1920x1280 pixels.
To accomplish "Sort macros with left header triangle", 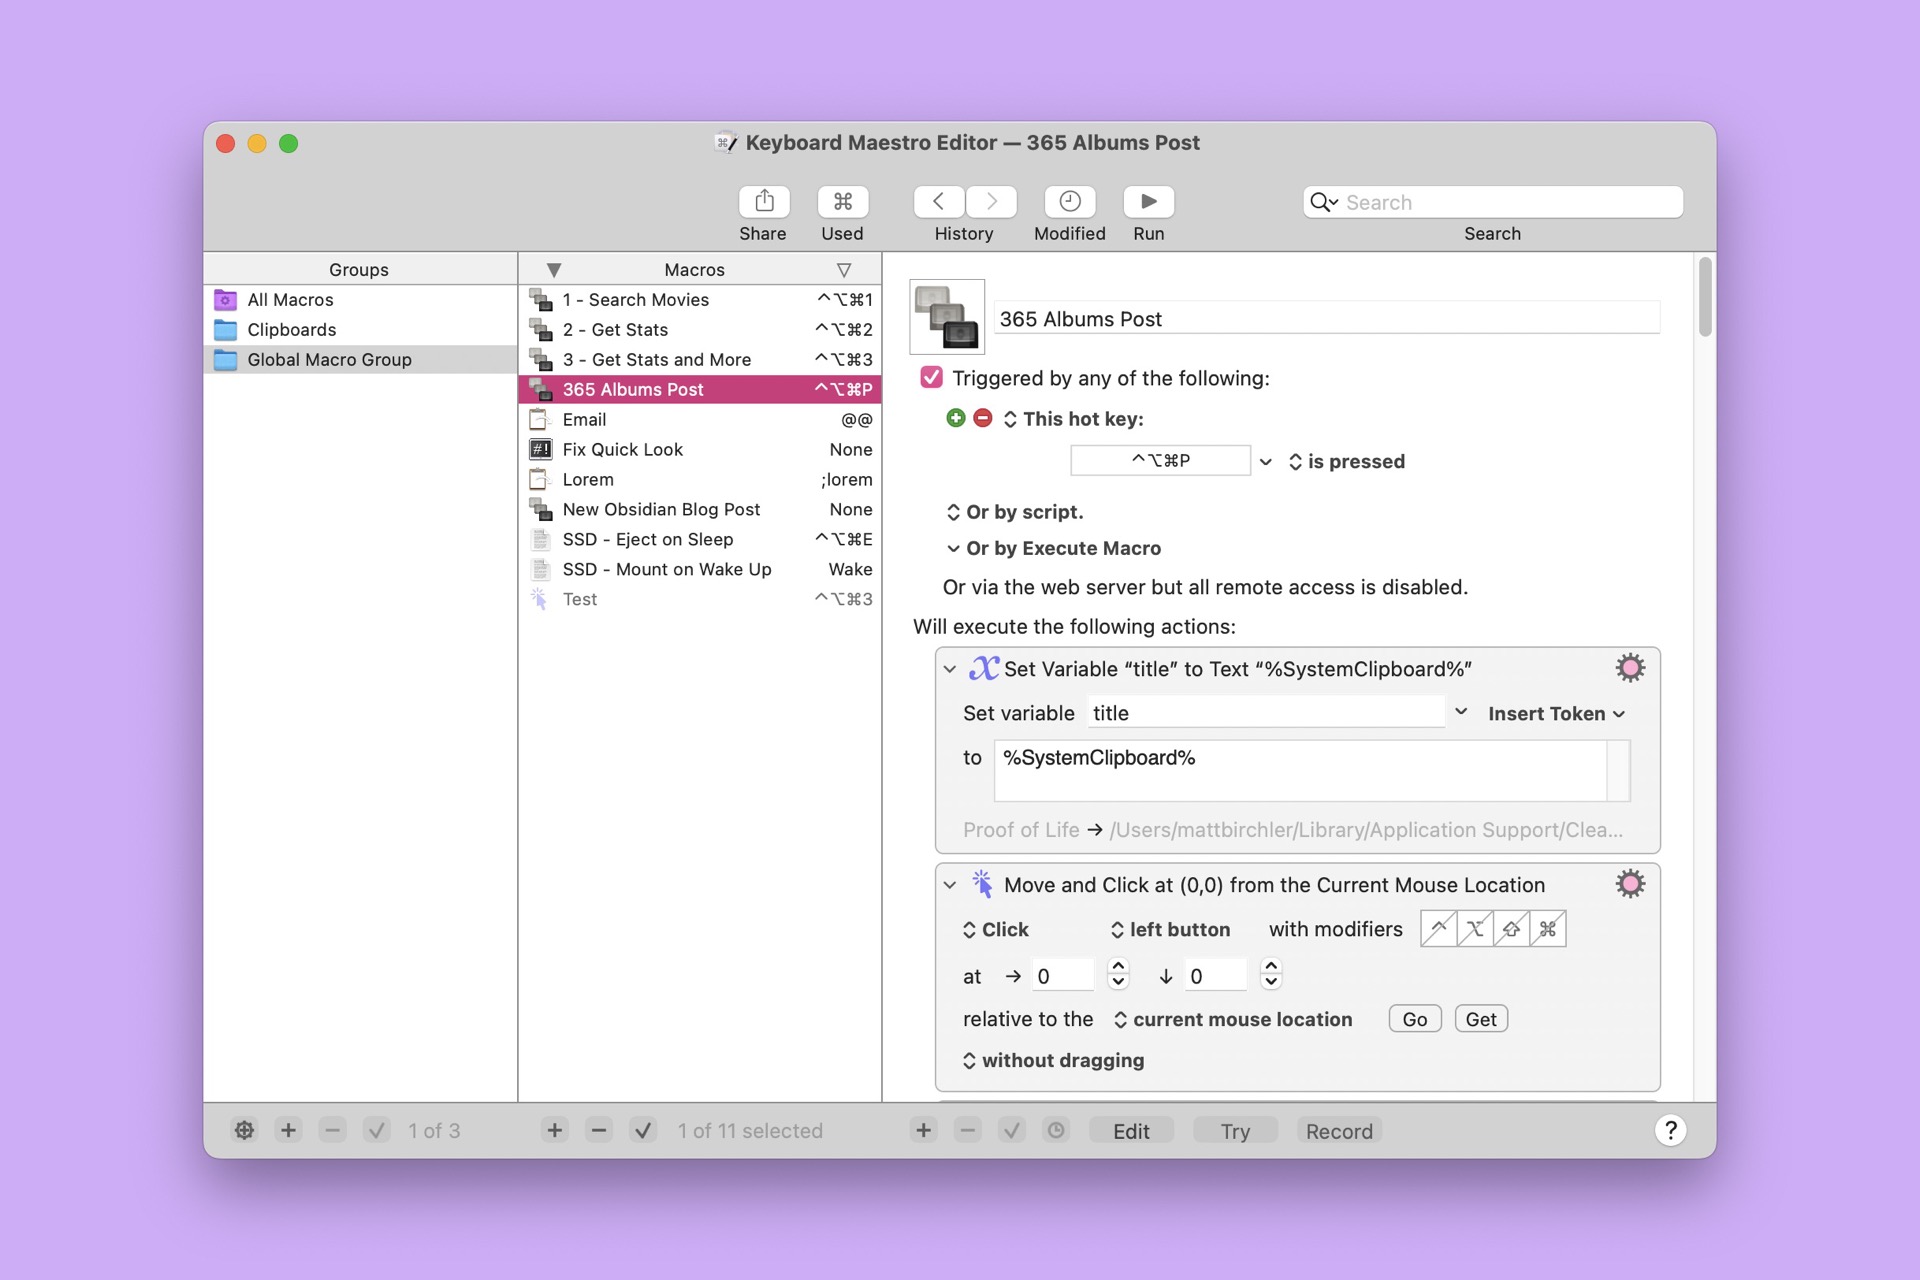I will click(x=554, y=270).
